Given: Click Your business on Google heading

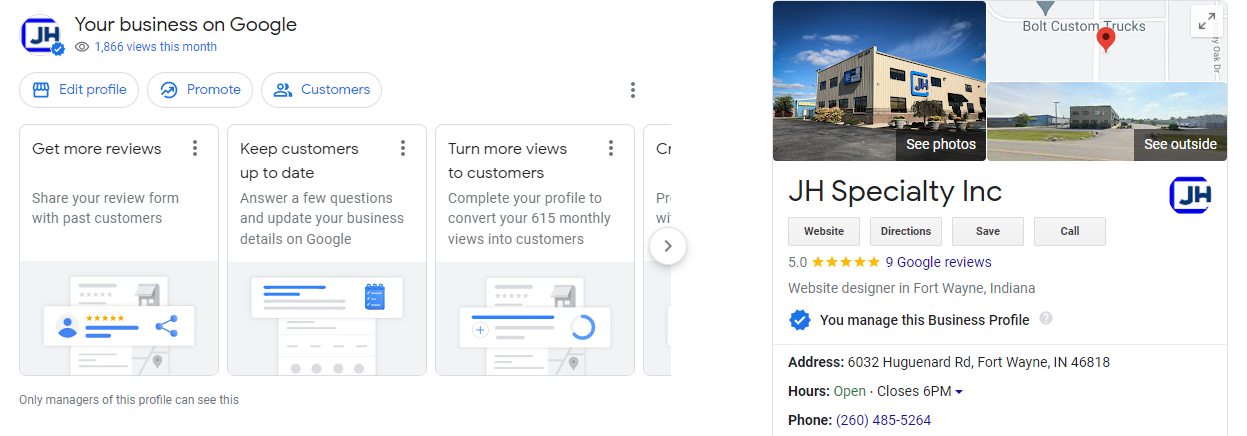Looking at the screenshot, I should point(186,24).
